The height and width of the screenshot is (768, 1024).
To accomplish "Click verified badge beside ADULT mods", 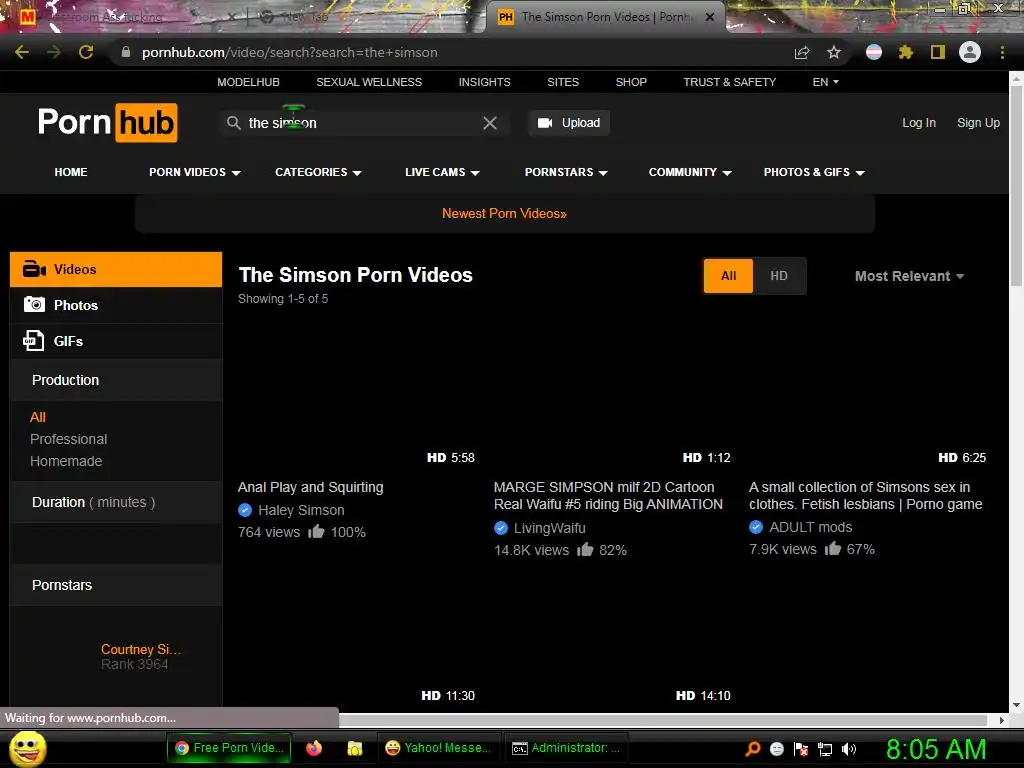I will coord(756,527).
